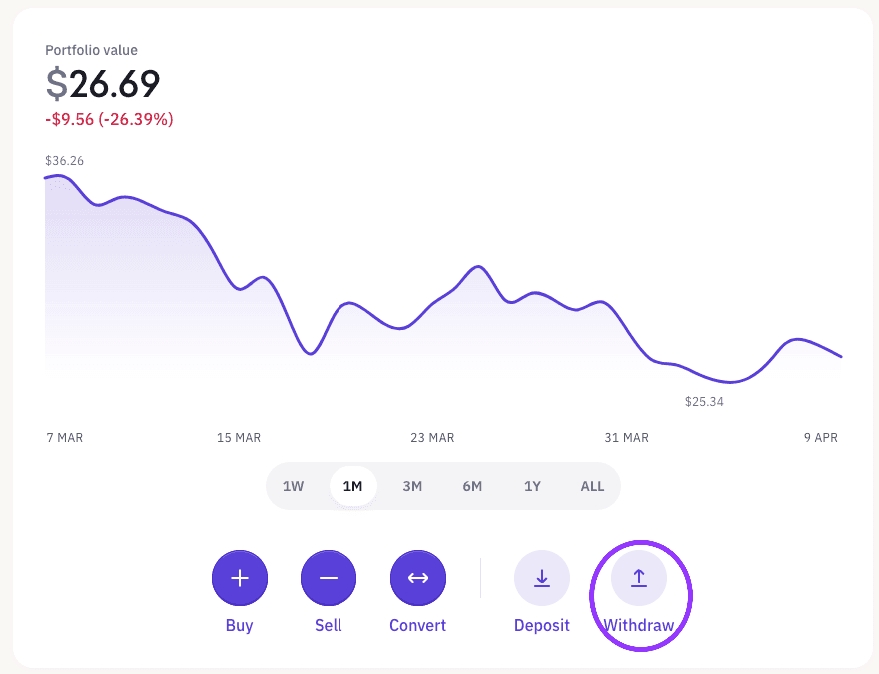View the 1Y chart range
This screenshot has height=674, width=879.
tap(532, 487)
